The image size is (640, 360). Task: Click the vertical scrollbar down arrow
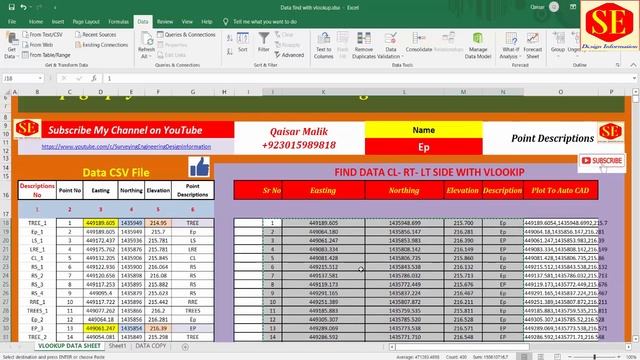tap(635, 338)
